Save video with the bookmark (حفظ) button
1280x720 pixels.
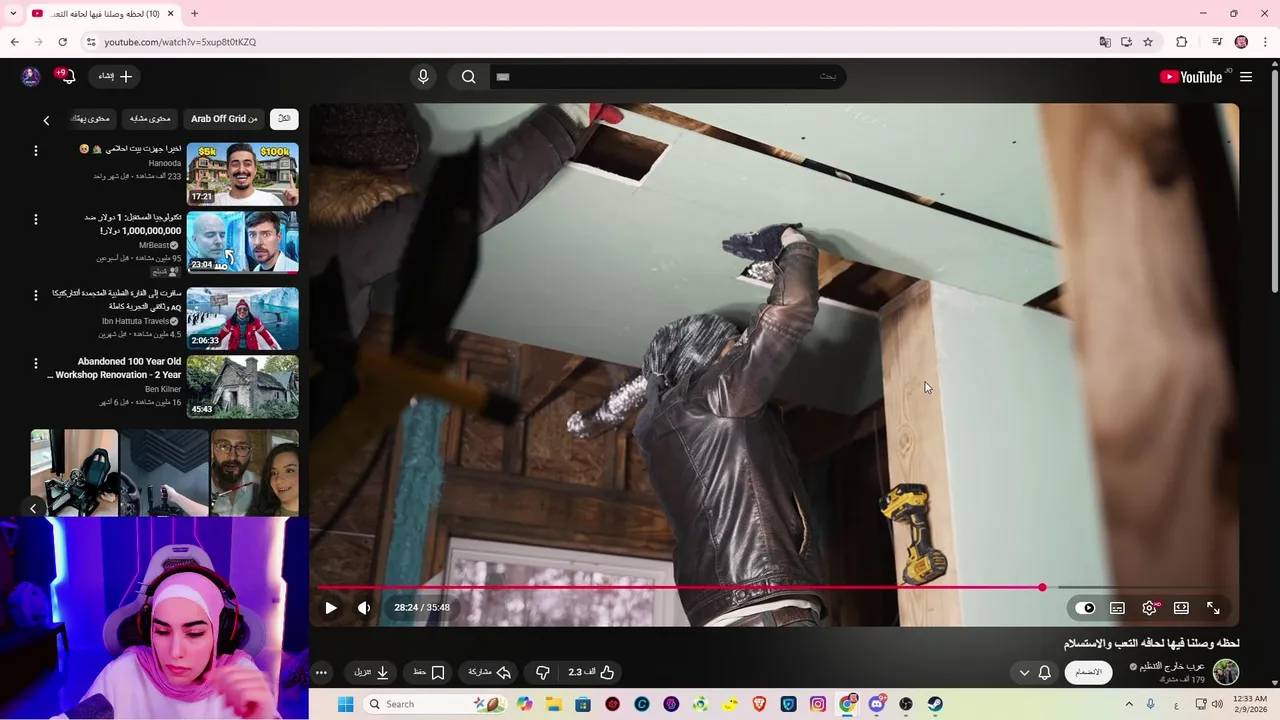pyautogui.click(x=429, y=673)
